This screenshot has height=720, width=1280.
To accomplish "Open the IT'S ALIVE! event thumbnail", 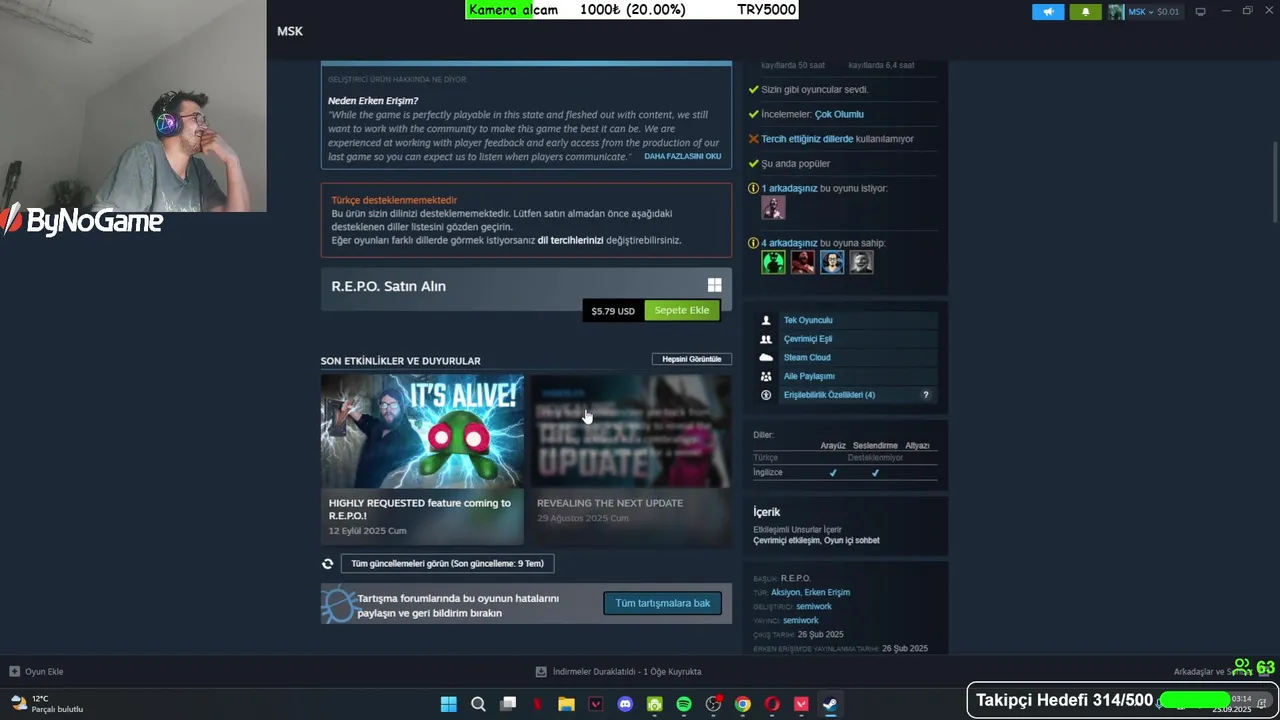I will (422, 431).
